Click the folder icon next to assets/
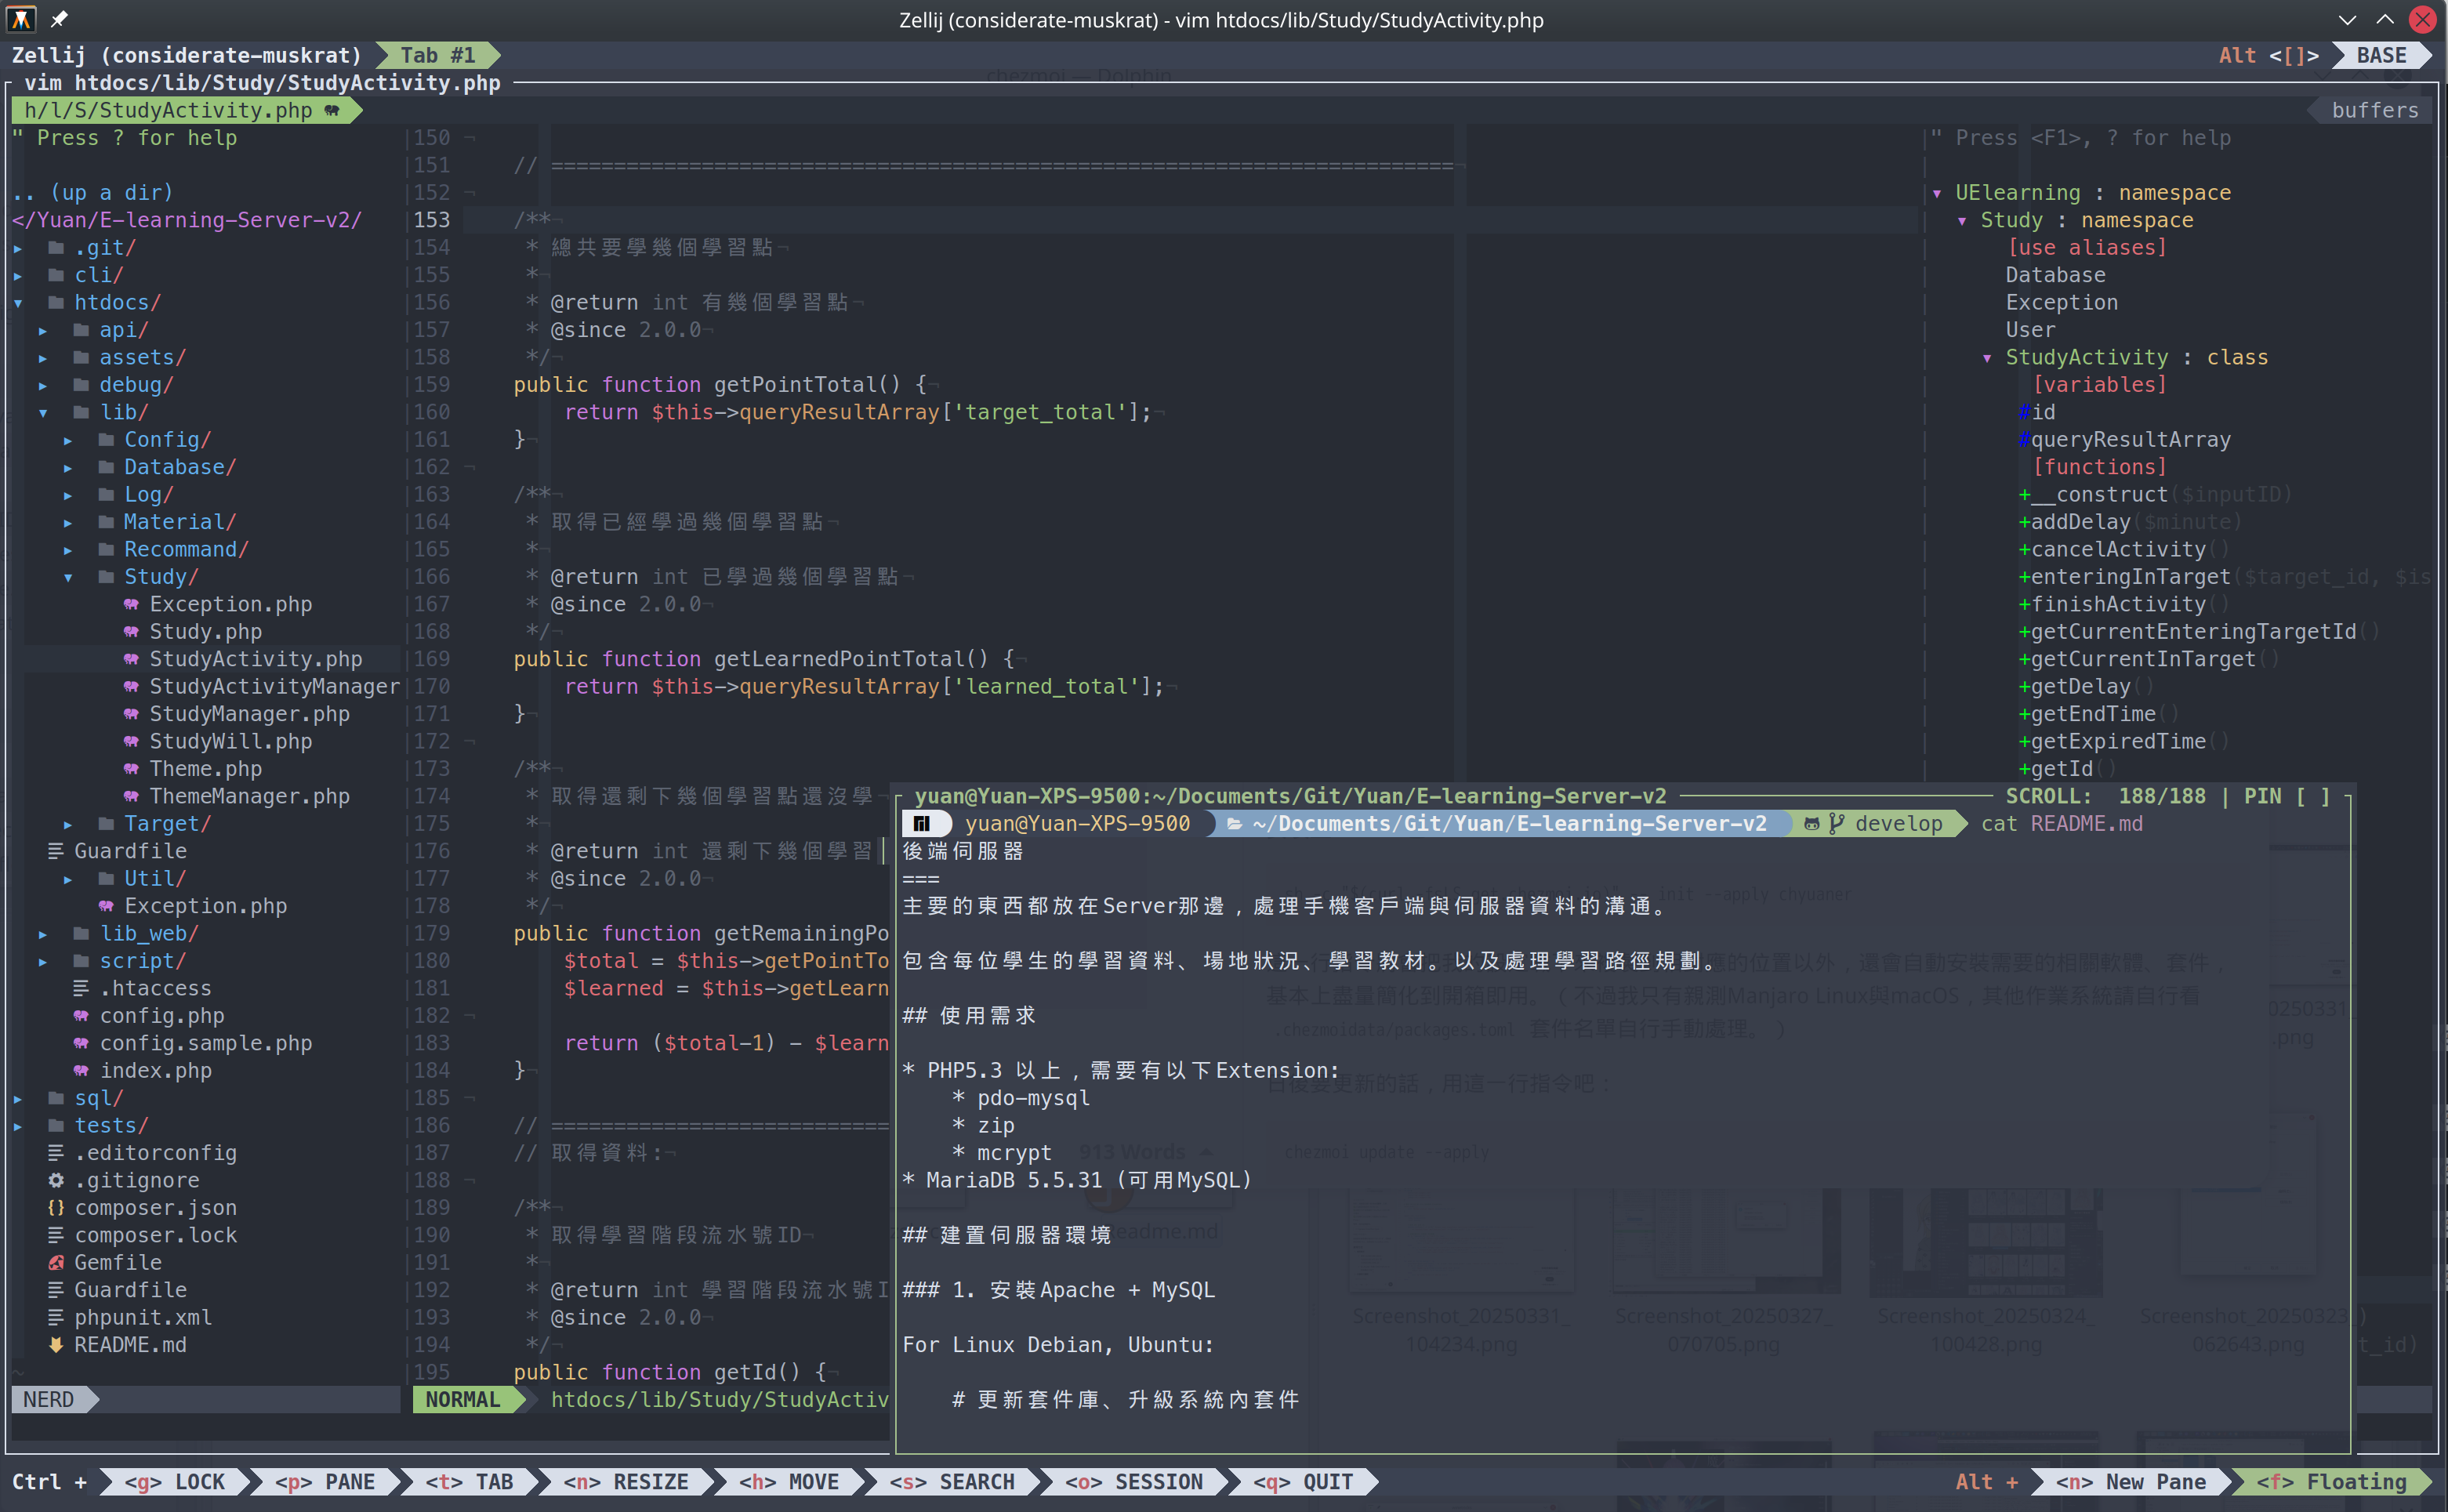Screen dimensions: 2448x1512 (81, 357)
